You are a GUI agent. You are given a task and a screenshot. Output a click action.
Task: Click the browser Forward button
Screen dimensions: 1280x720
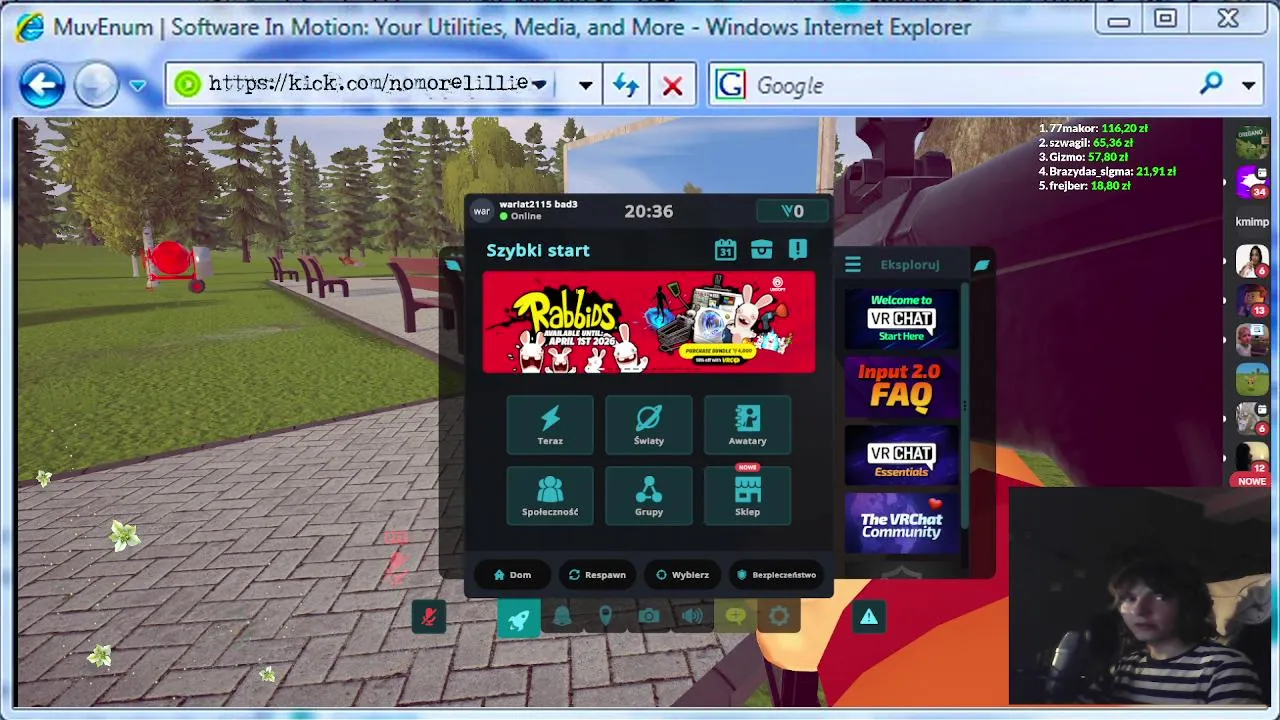click(x=96, y=85)
